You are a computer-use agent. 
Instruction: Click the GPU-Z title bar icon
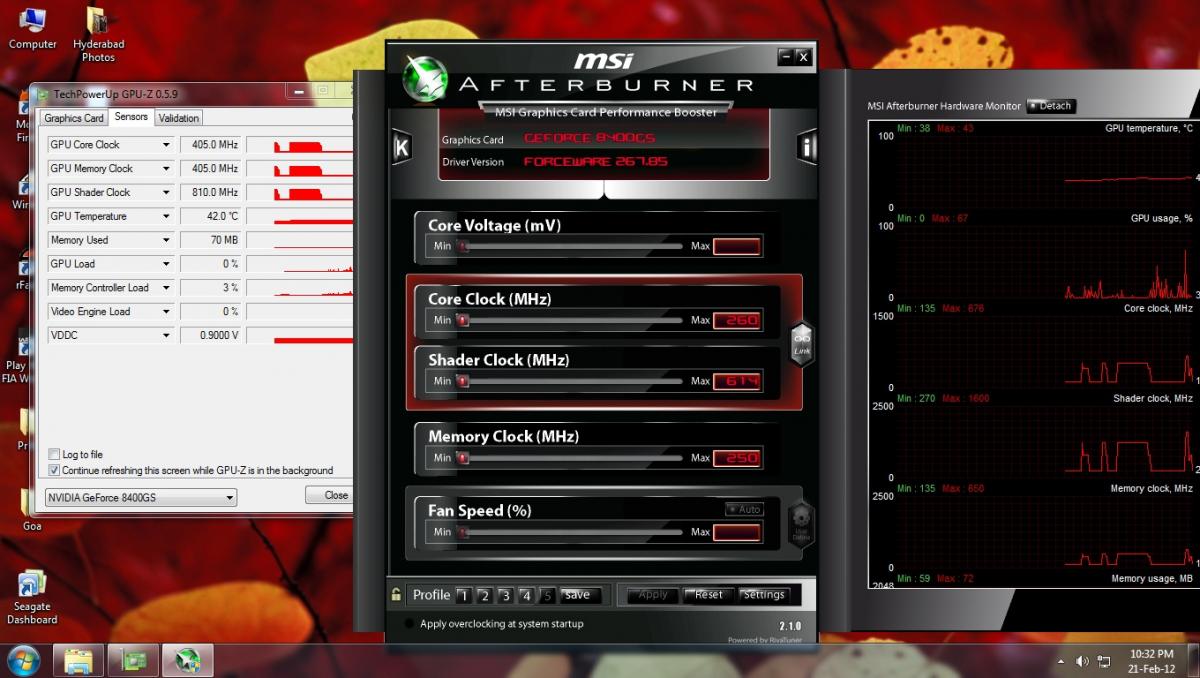pyautogui.click(x=43, y=94)
